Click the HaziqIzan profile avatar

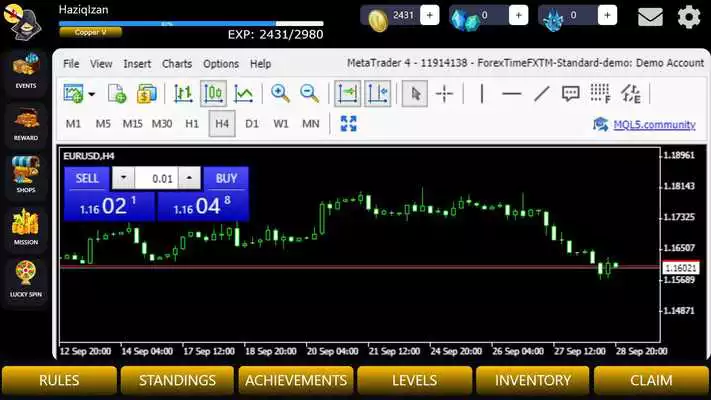coord(24,21)
